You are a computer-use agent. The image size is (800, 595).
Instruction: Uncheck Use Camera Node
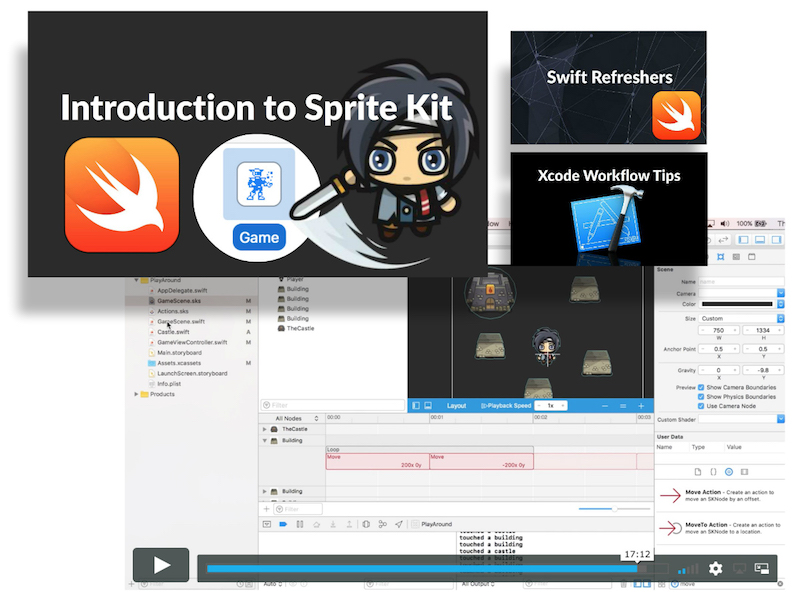coord(701,406)
